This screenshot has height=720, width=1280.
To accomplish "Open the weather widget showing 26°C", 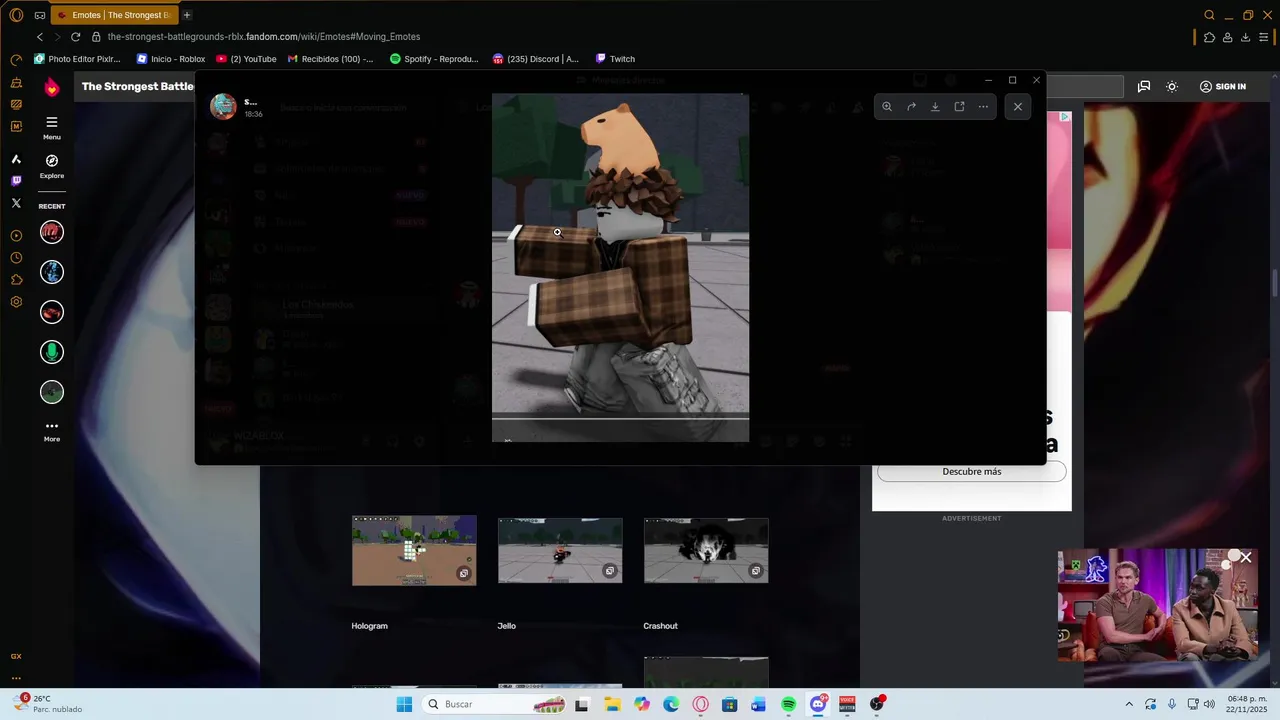I will click(x=48, y=704).
